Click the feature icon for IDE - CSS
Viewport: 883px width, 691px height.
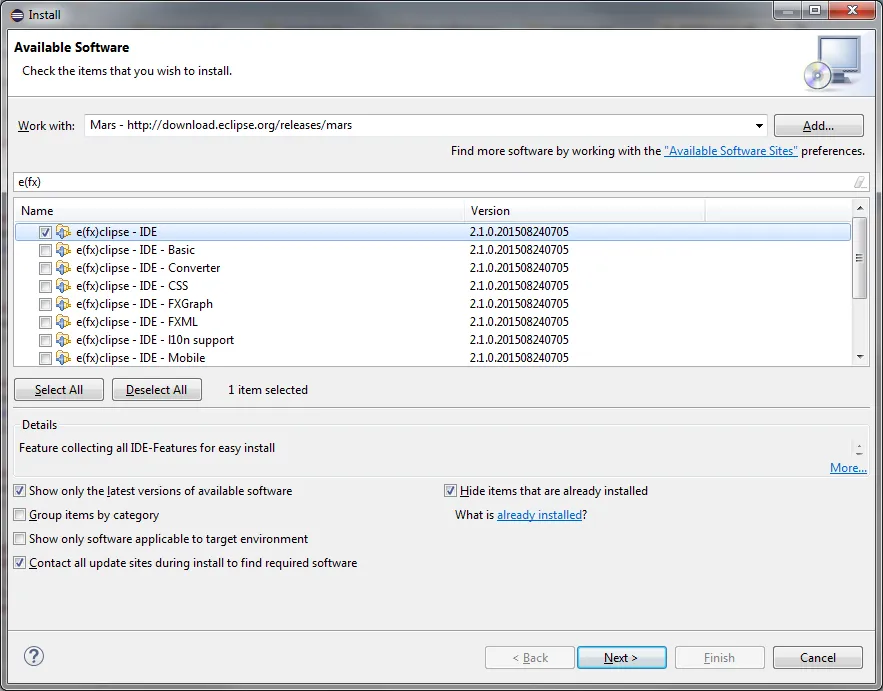pyautogui.click(x=63, y=286)
